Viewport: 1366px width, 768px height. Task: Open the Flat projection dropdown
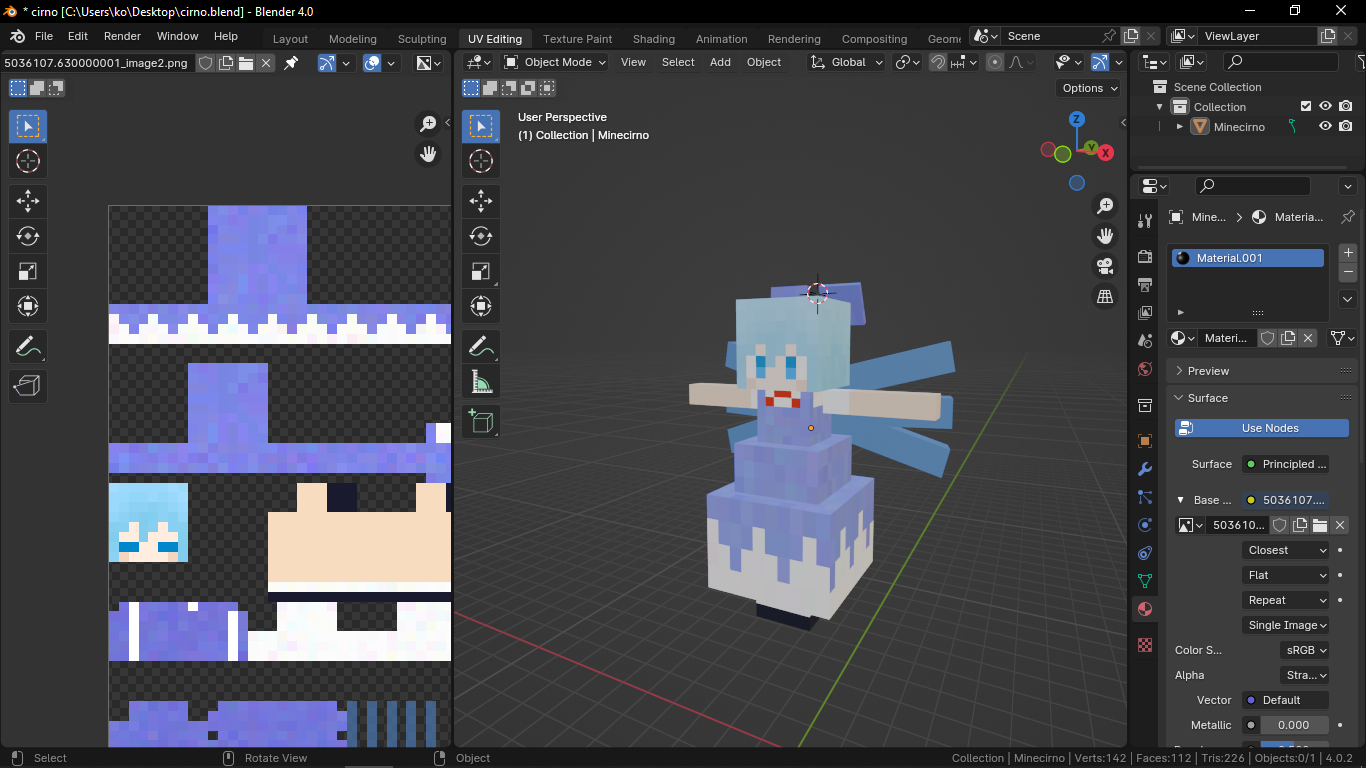[1286, 575]
